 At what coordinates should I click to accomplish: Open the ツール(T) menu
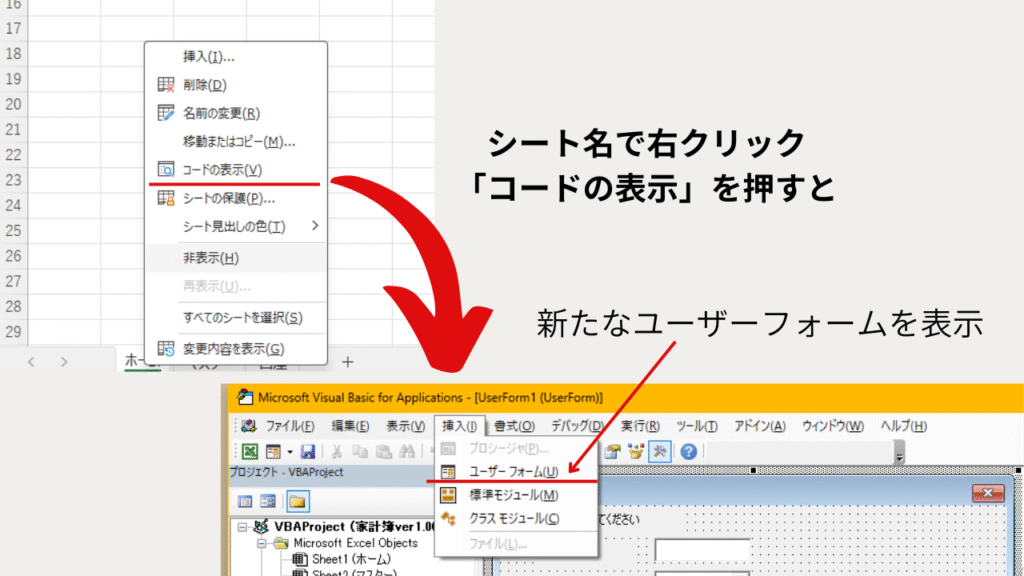(x=697, y=426)
